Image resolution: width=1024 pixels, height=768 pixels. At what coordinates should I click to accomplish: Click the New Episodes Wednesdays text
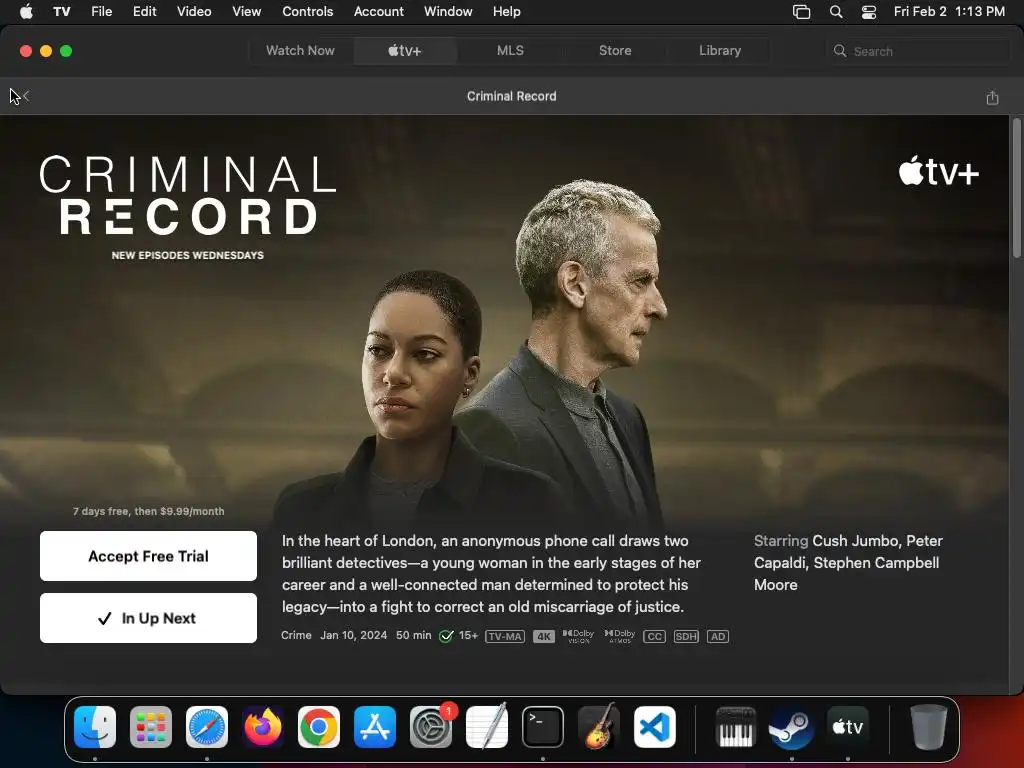pos(187,255)
